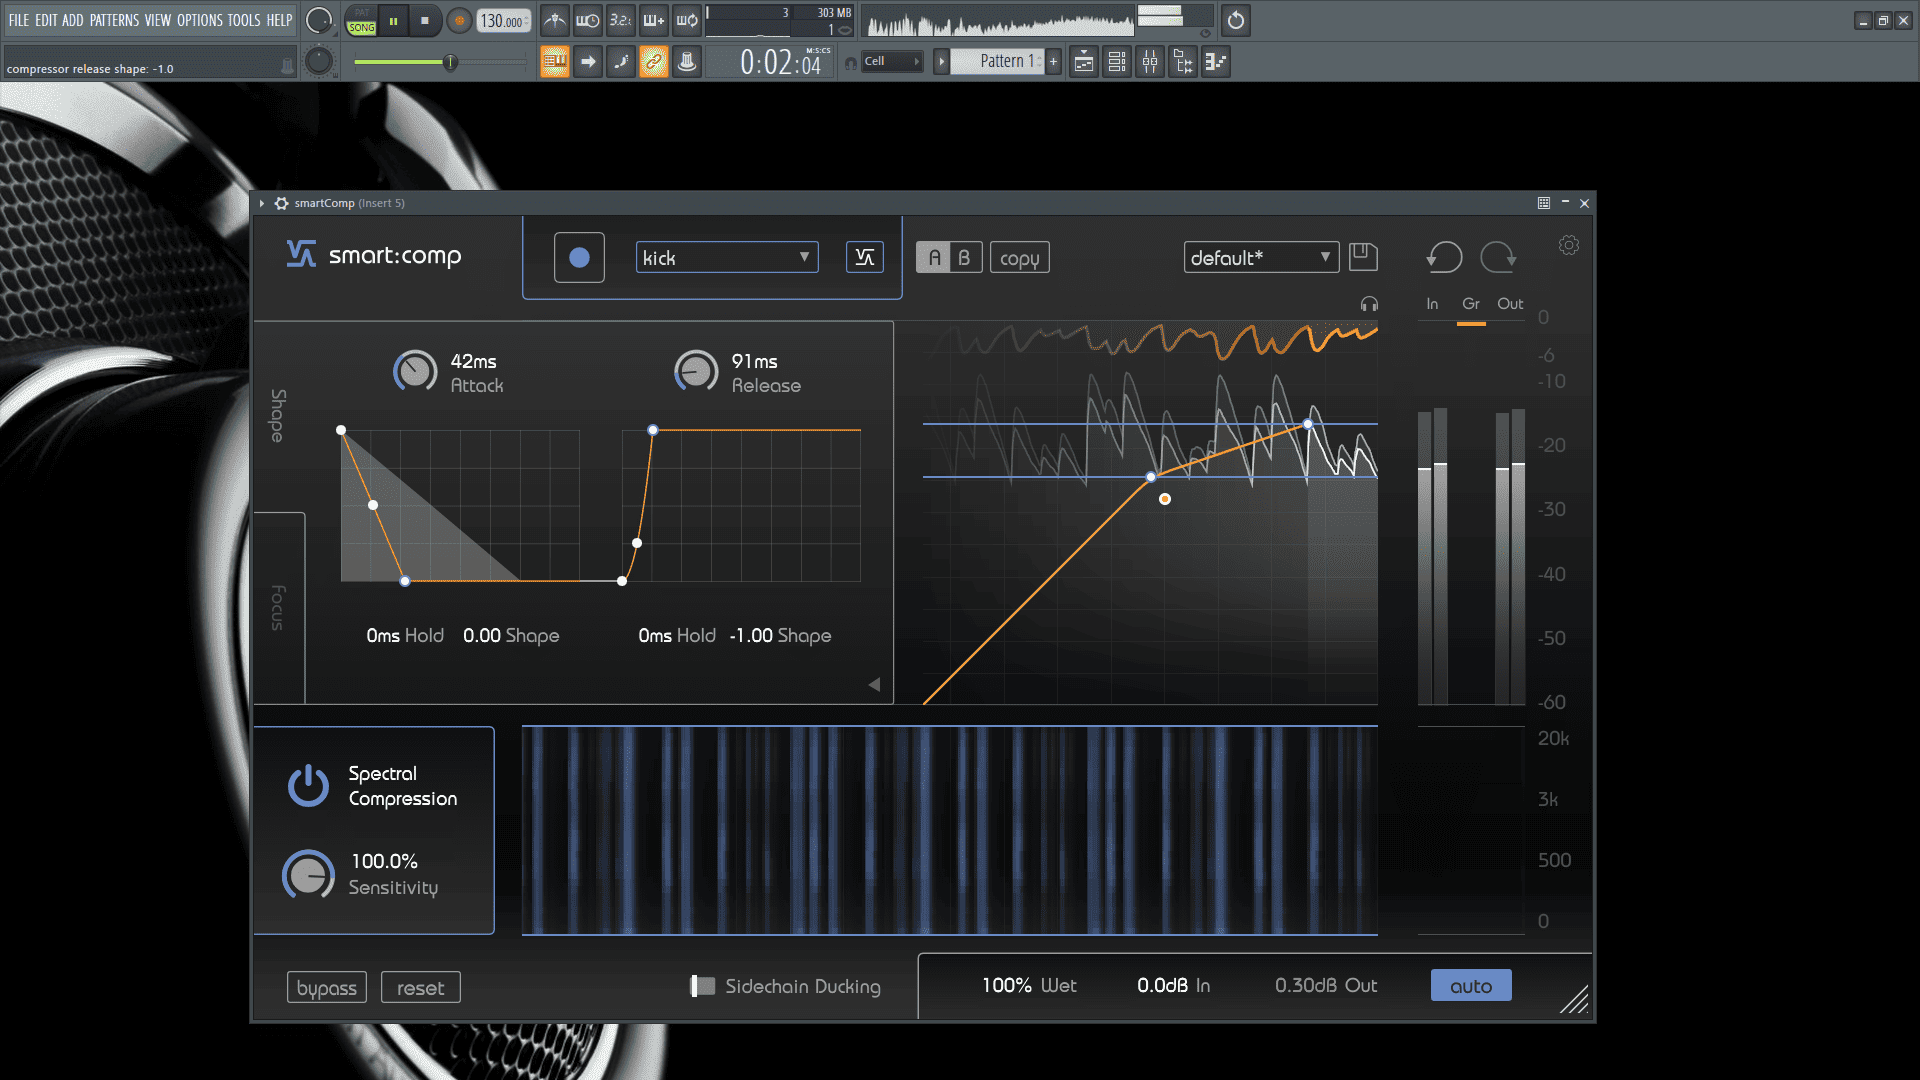Toggle the loop recording icon

pos(687,20)
